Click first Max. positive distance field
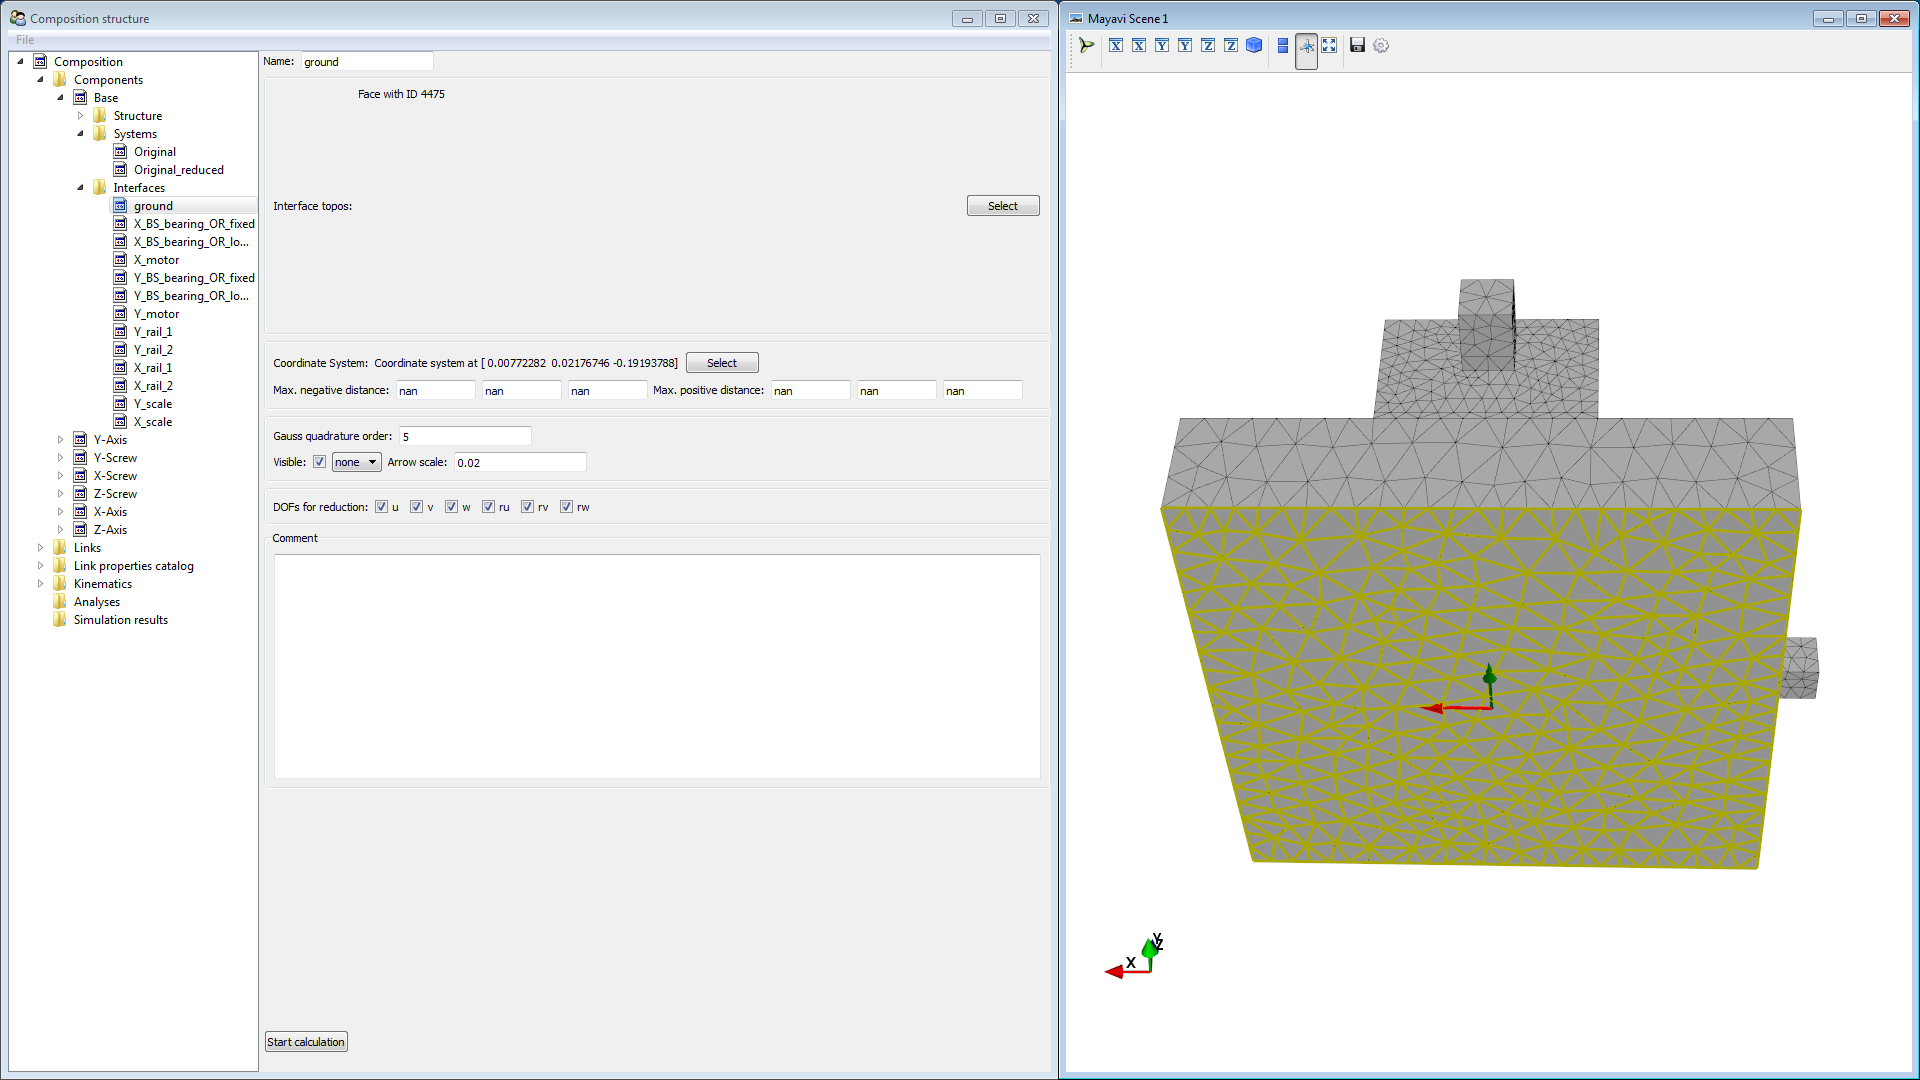The width and height of the screenshot is (1920, 1080). point(811,391)
